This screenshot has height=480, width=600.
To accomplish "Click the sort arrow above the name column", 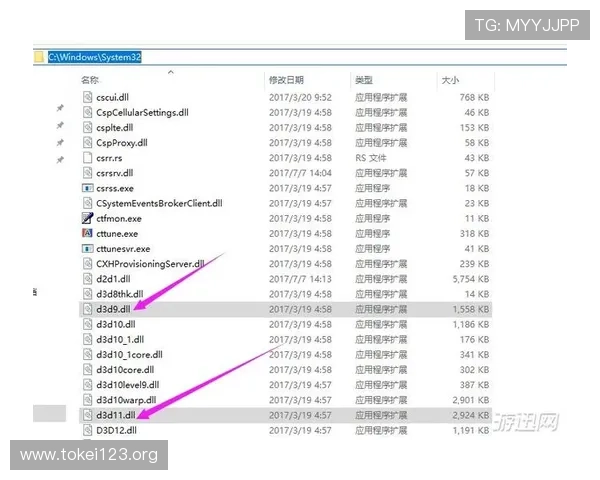I will click(x=171, y=72).
